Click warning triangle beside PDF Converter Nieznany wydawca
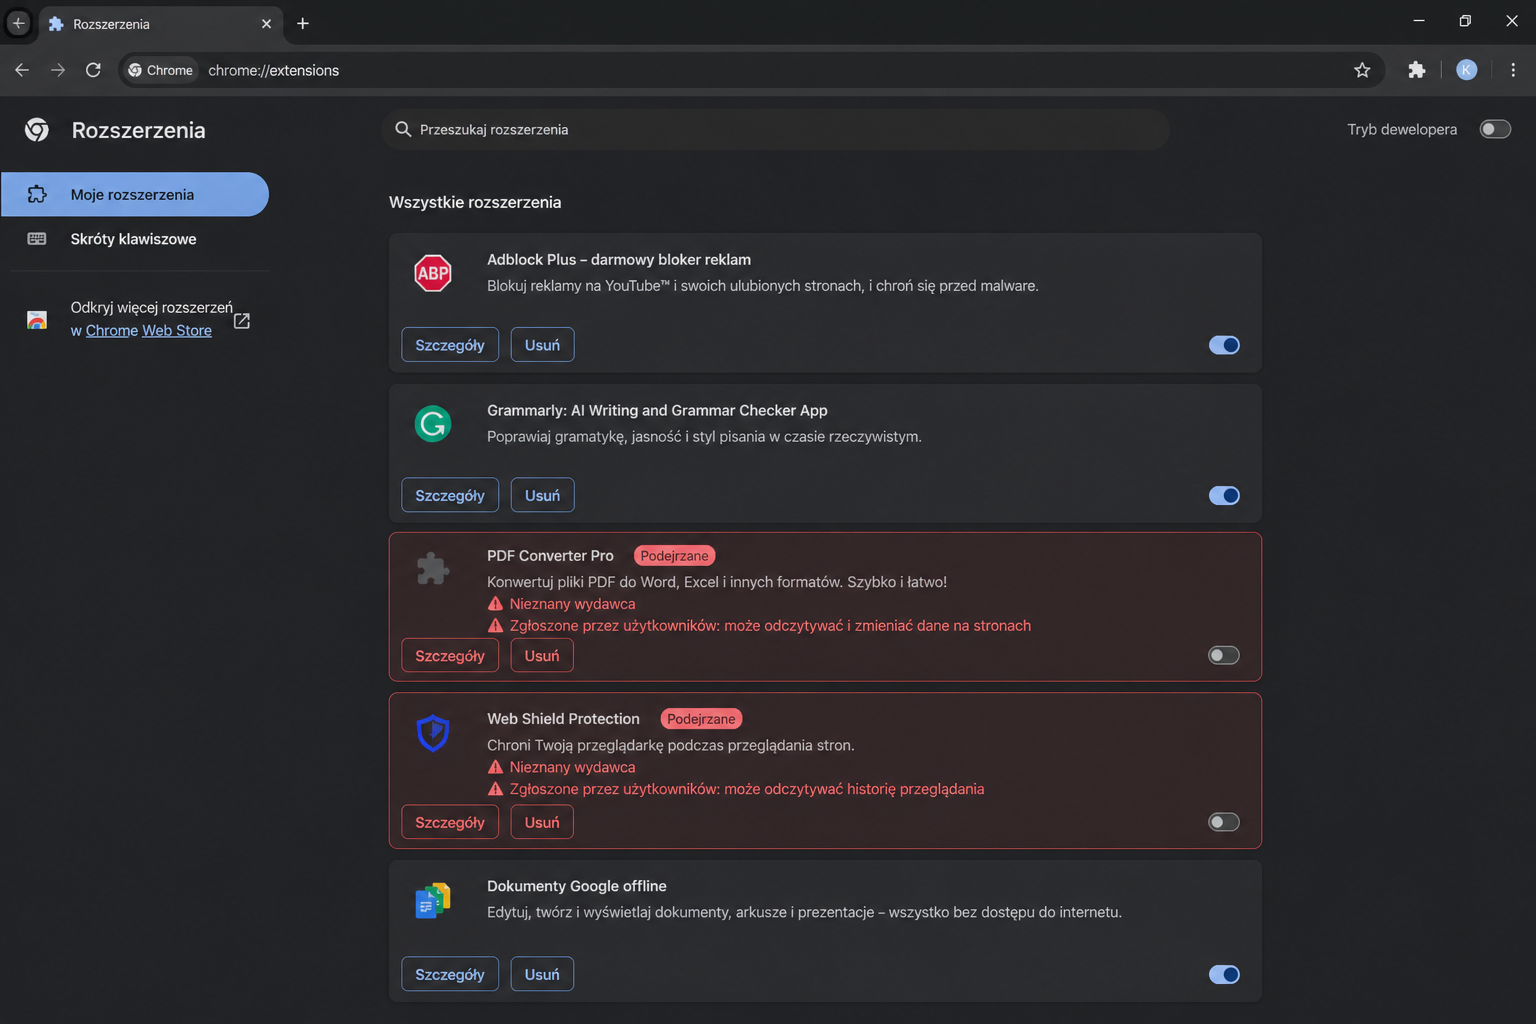The image size is (1536, 1024). (495, 604)
